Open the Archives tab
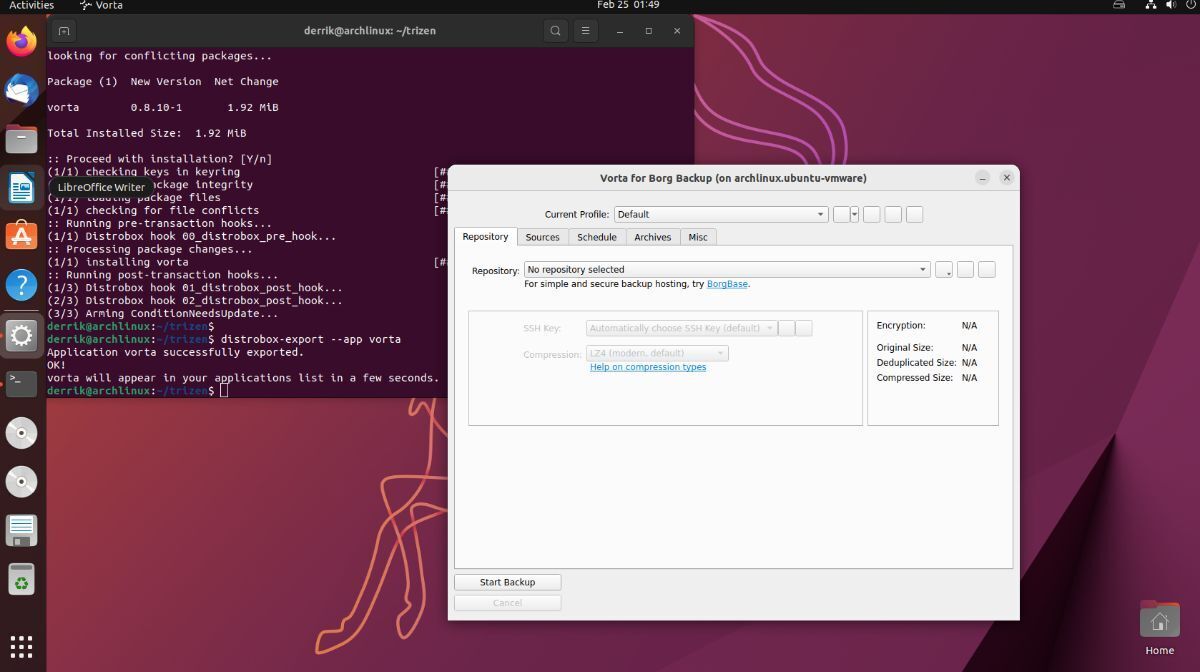The width and height of the screenshot is (1200, 672). pos(653,237)
